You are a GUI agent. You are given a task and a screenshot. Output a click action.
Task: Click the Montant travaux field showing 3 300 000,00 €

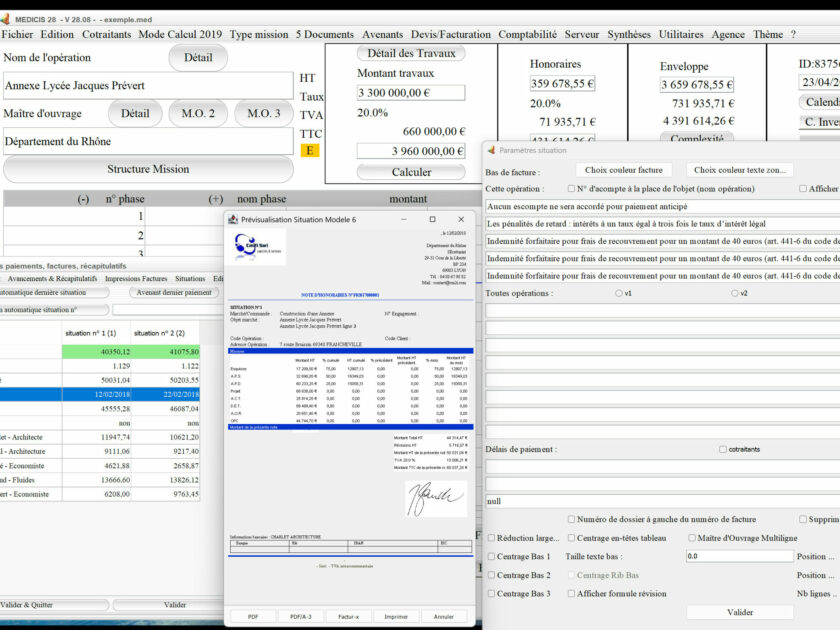411,93
